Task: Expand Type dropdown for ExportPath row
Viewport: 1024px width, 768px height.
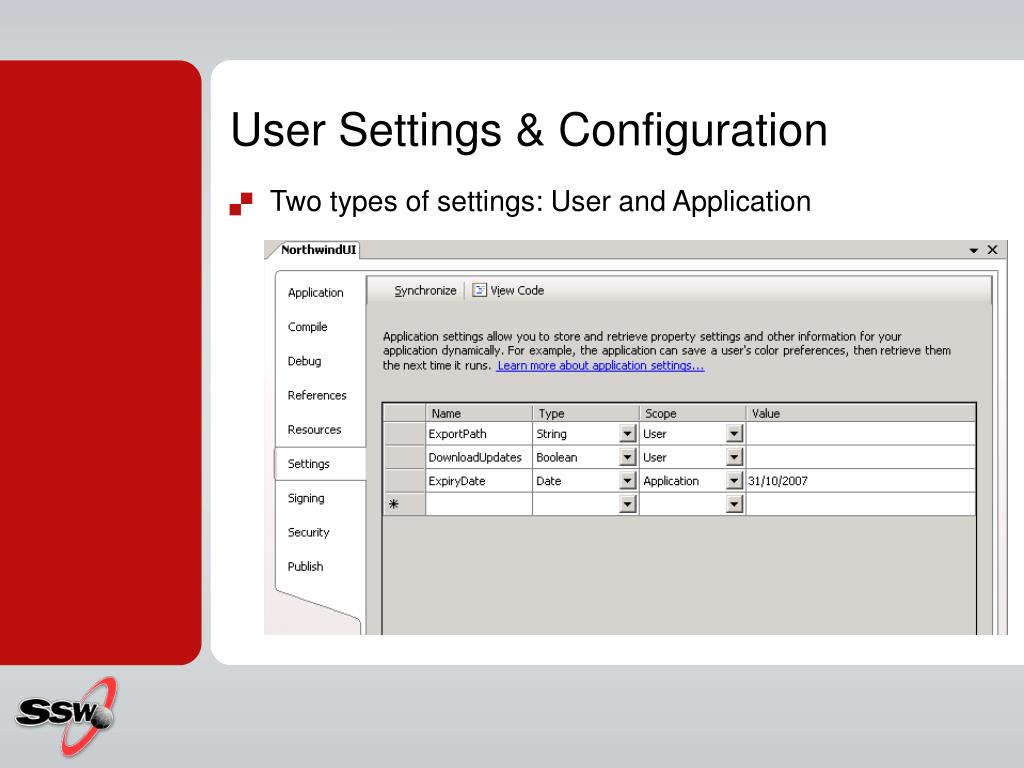Action: 628,434
